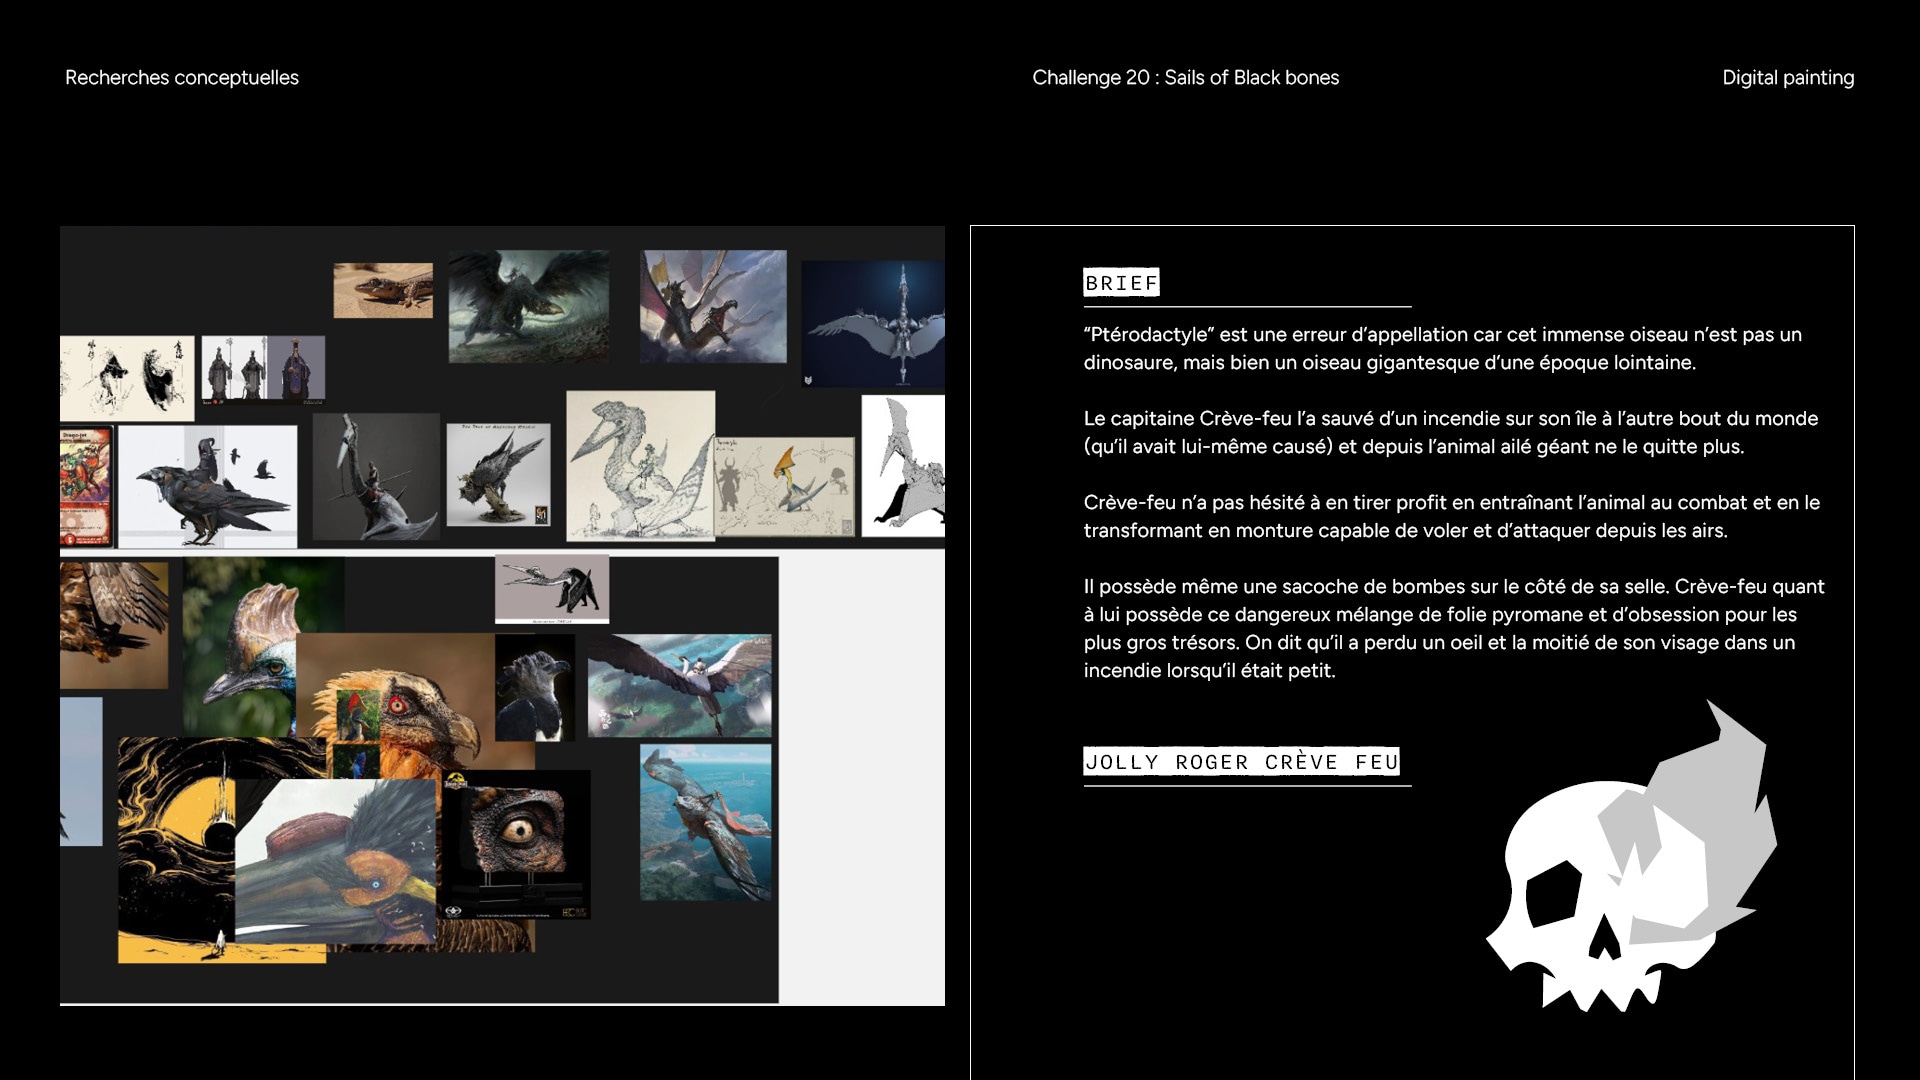Click the blue background pterodactyl 3D render

pos(873,324)
